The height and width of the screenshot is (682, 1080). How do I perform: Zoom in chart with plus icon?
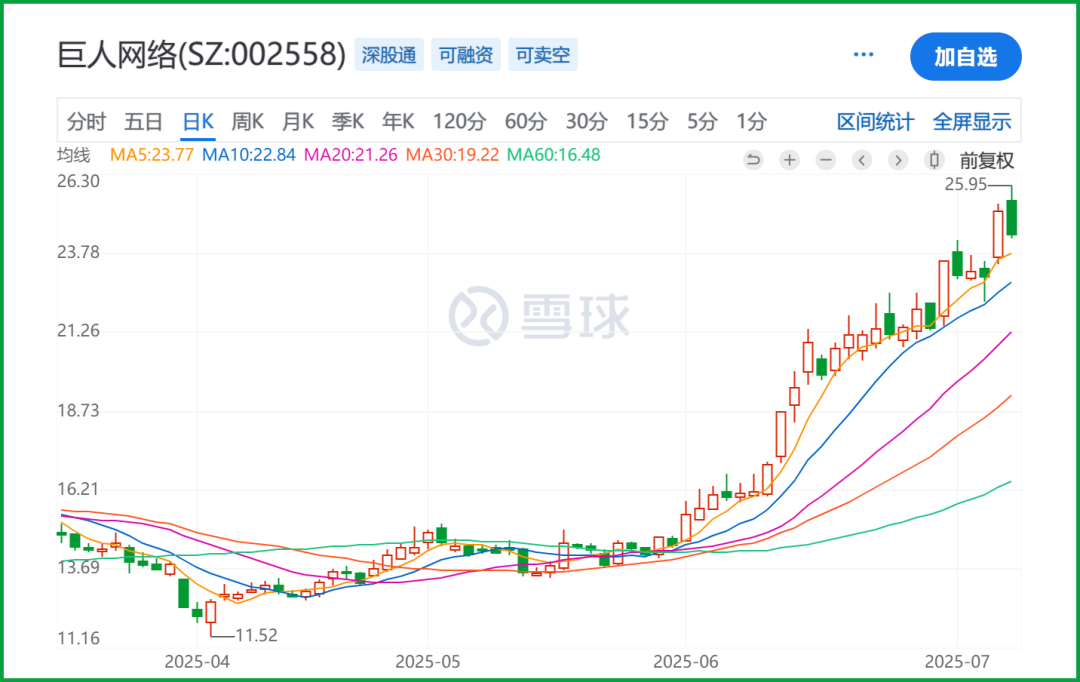point(789,161)
